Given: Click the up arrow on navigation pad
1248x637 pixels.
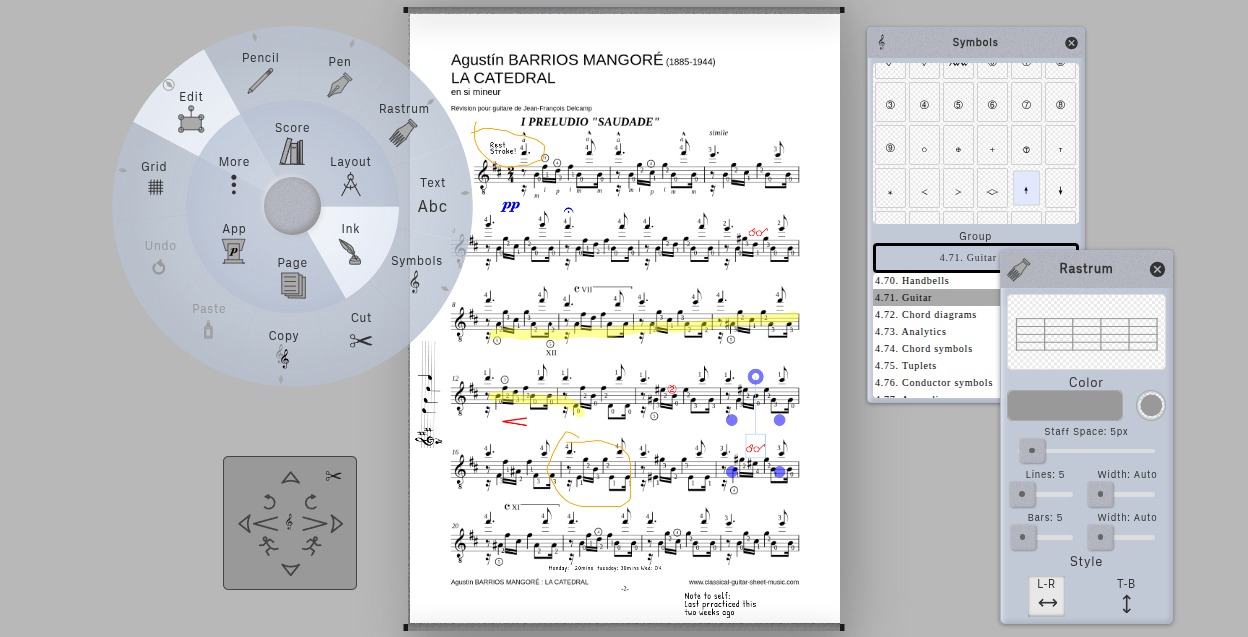Looking at the screenshot, I should click(290, 478).
